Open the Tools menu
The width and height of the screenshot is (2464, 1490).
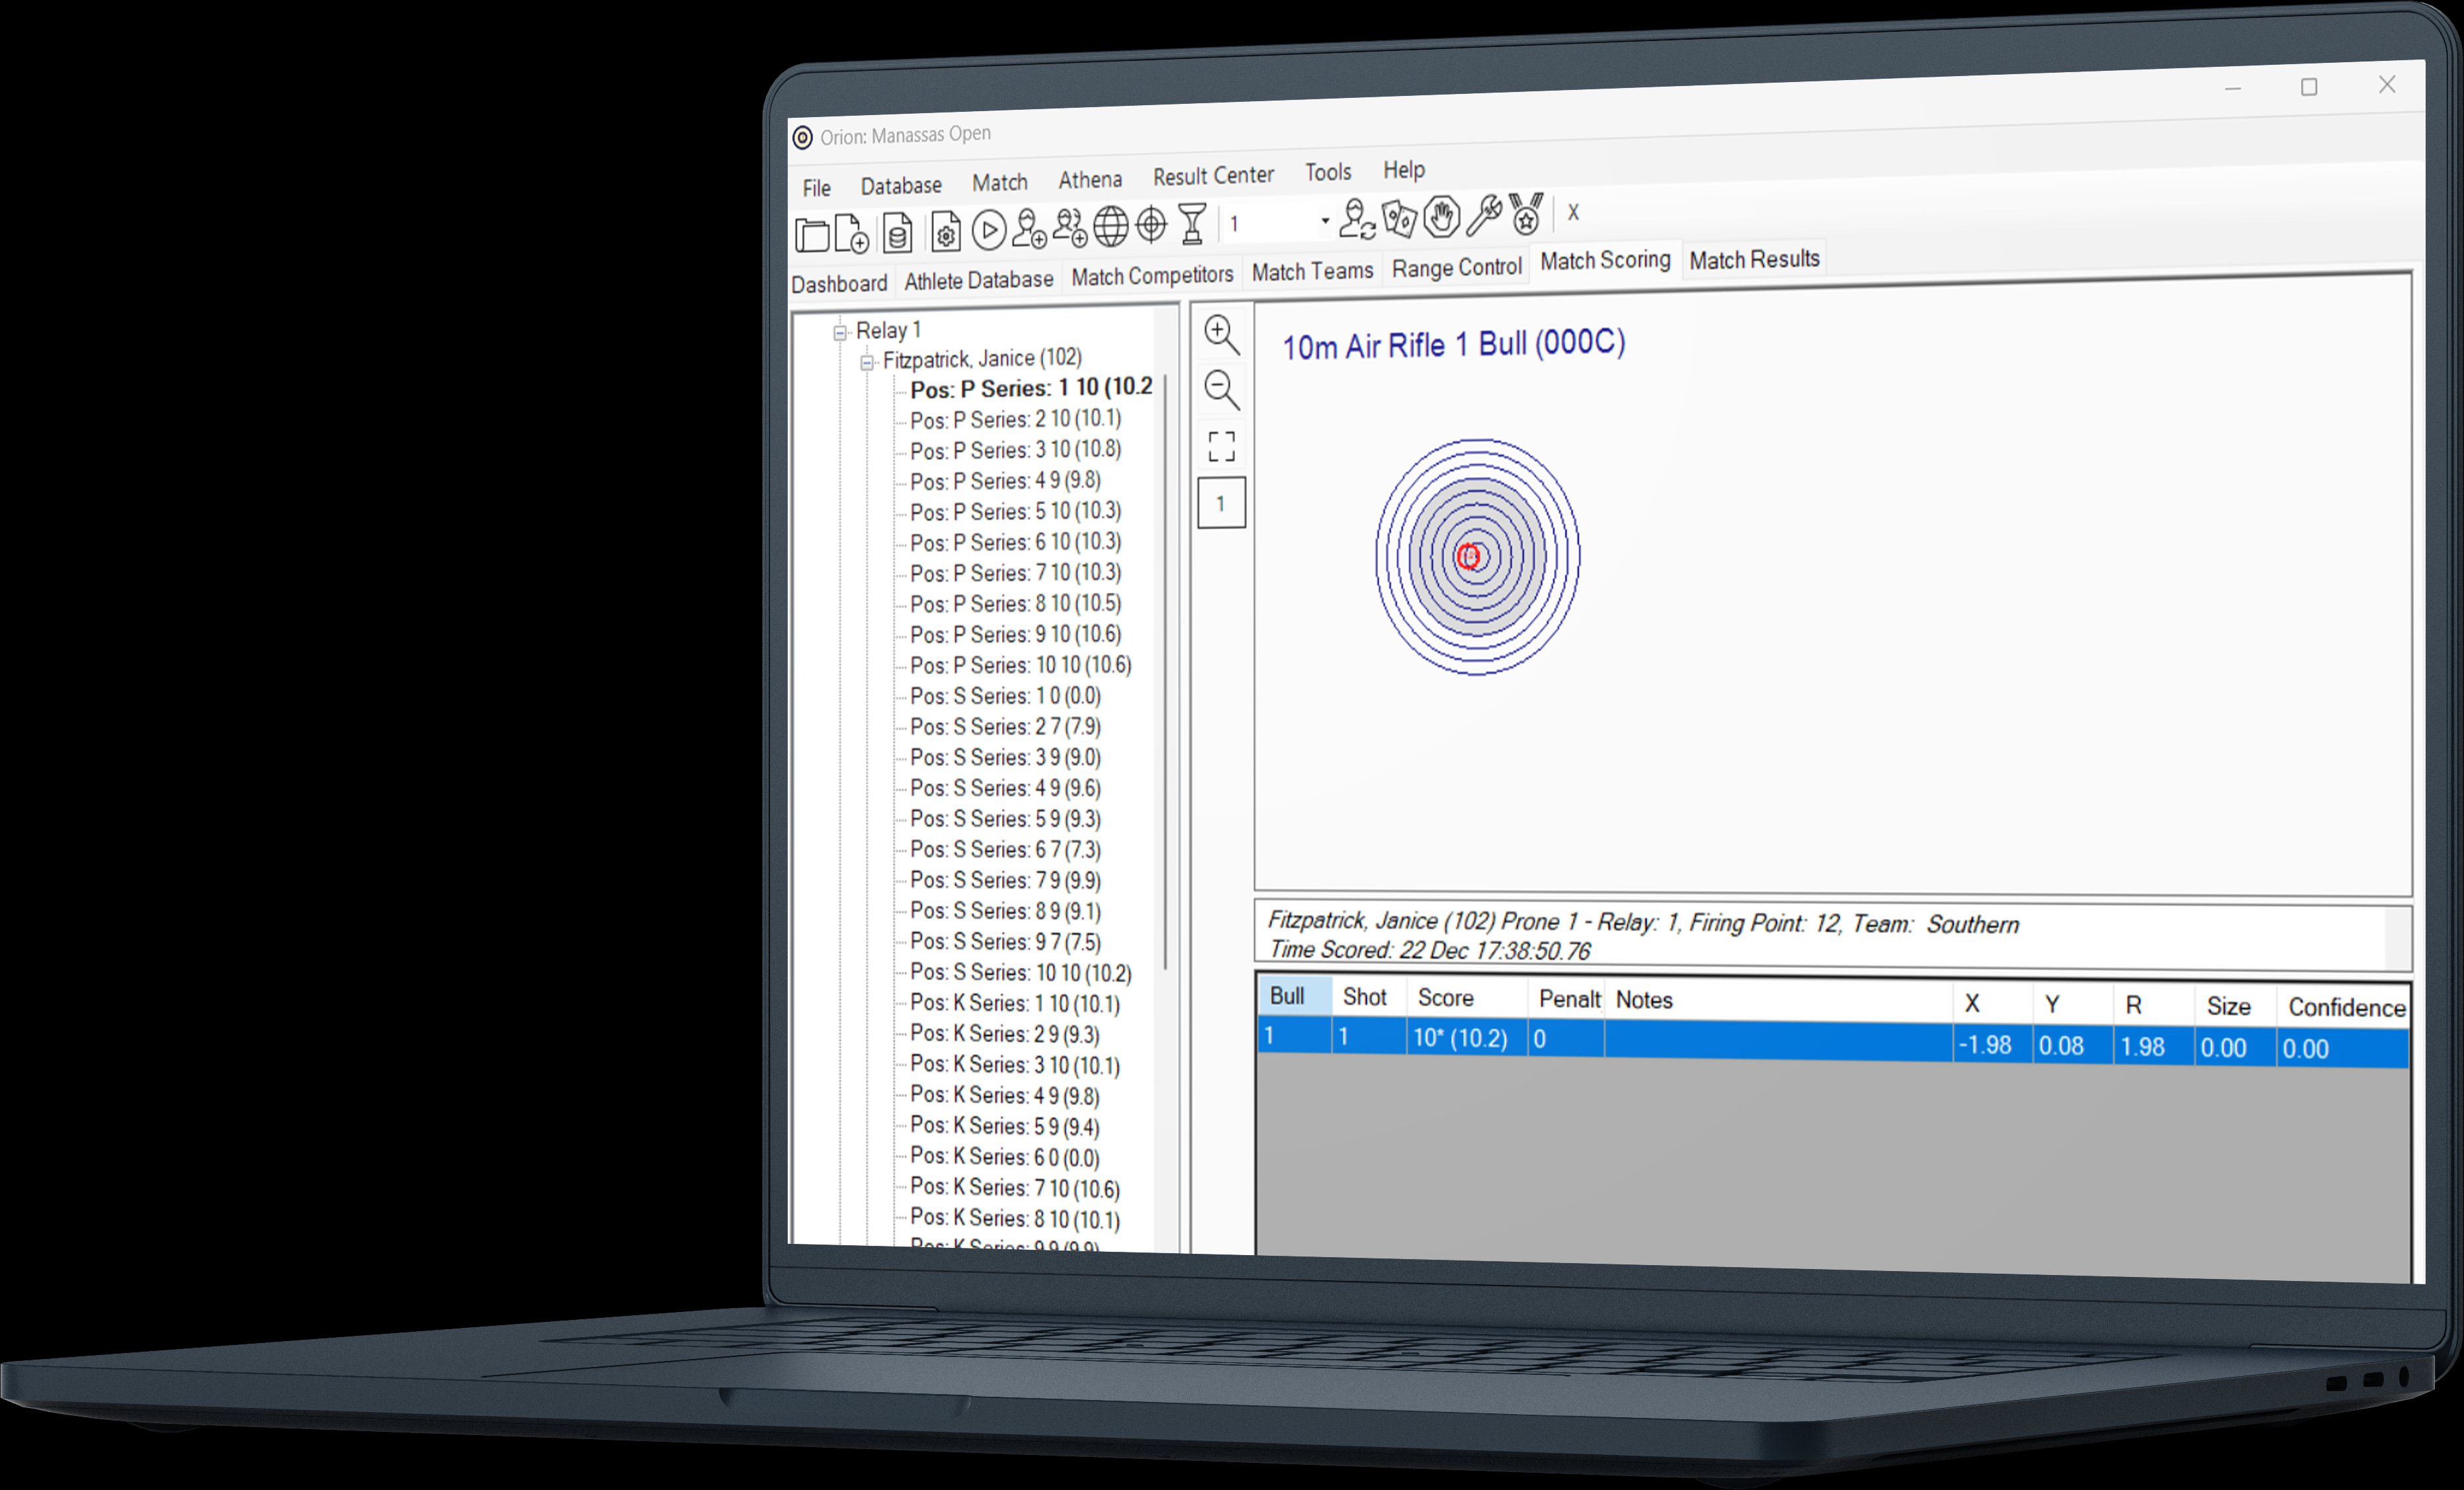pos(1328,172)
